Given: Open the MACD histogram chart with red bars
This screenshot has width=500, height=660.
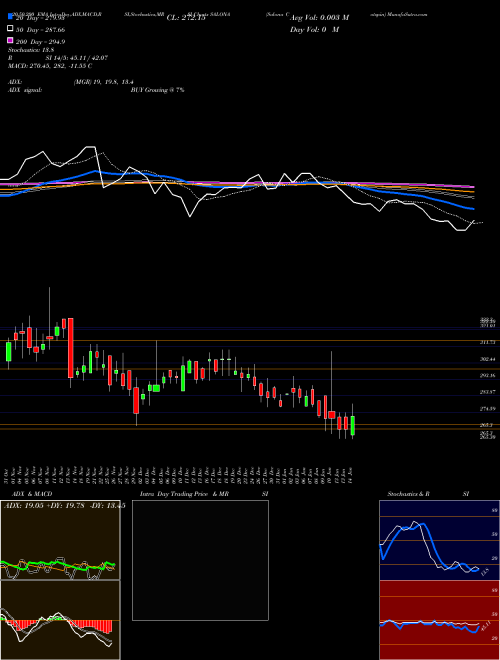Looking at the screenshot, I should 60,620.
